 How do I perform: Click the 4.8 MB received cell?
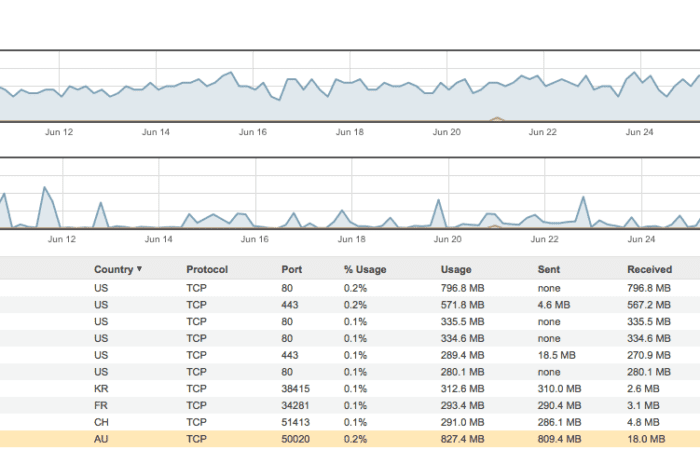coord(643,422)
